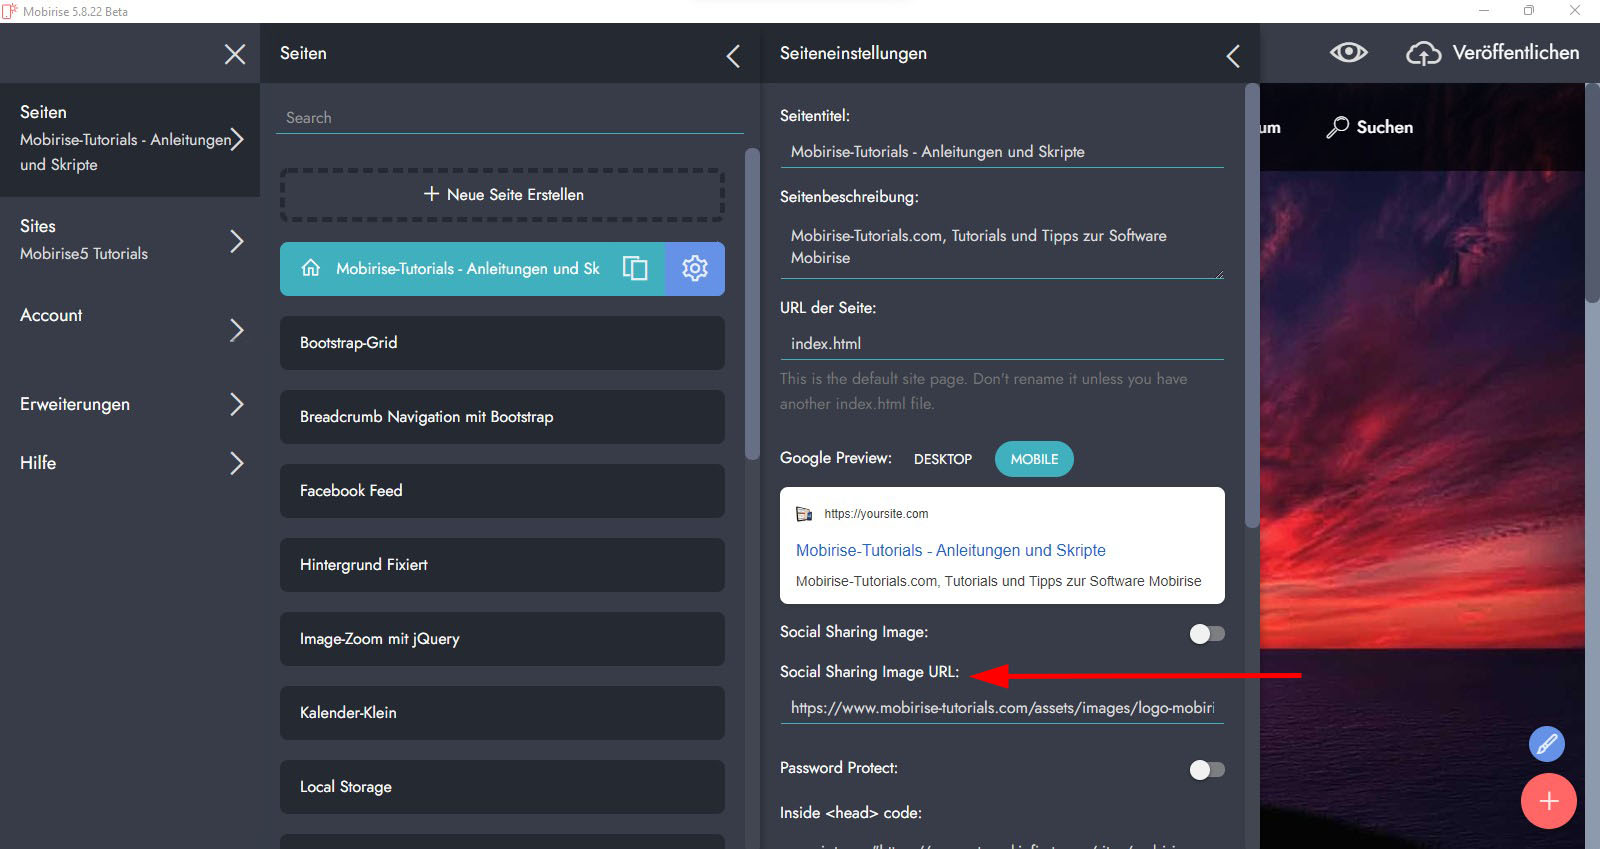Viewport: 1600px width, 849px height.
Task: Toggle the Social Sharing Image switch
Action: click(x=1206, y=634)
